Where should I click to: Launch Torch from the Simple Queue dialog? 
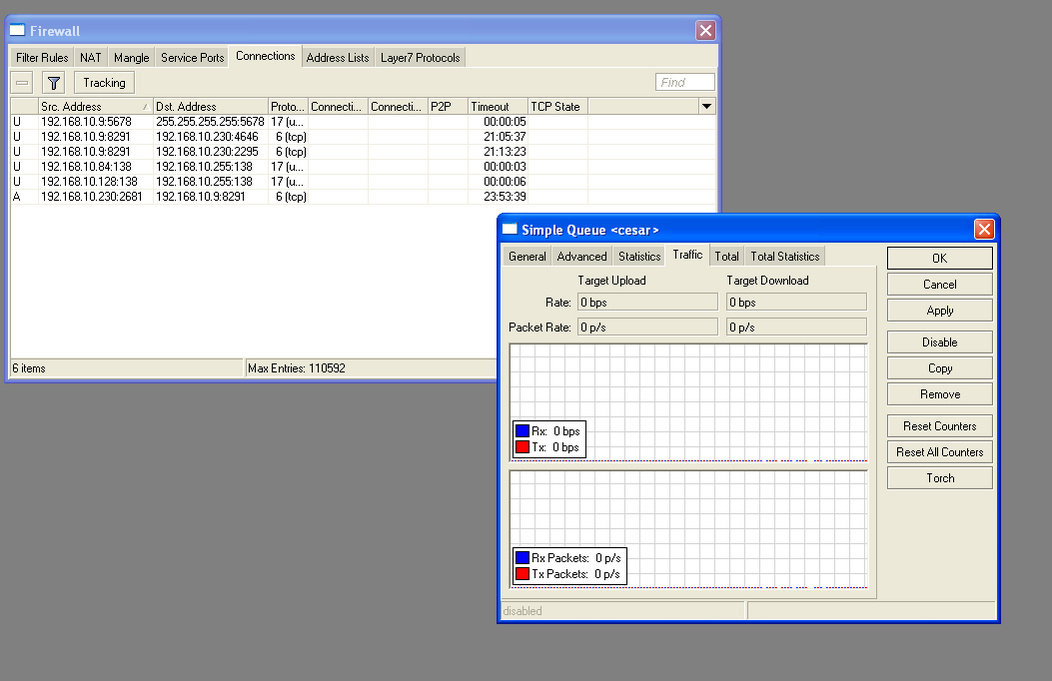click(939, 478)
